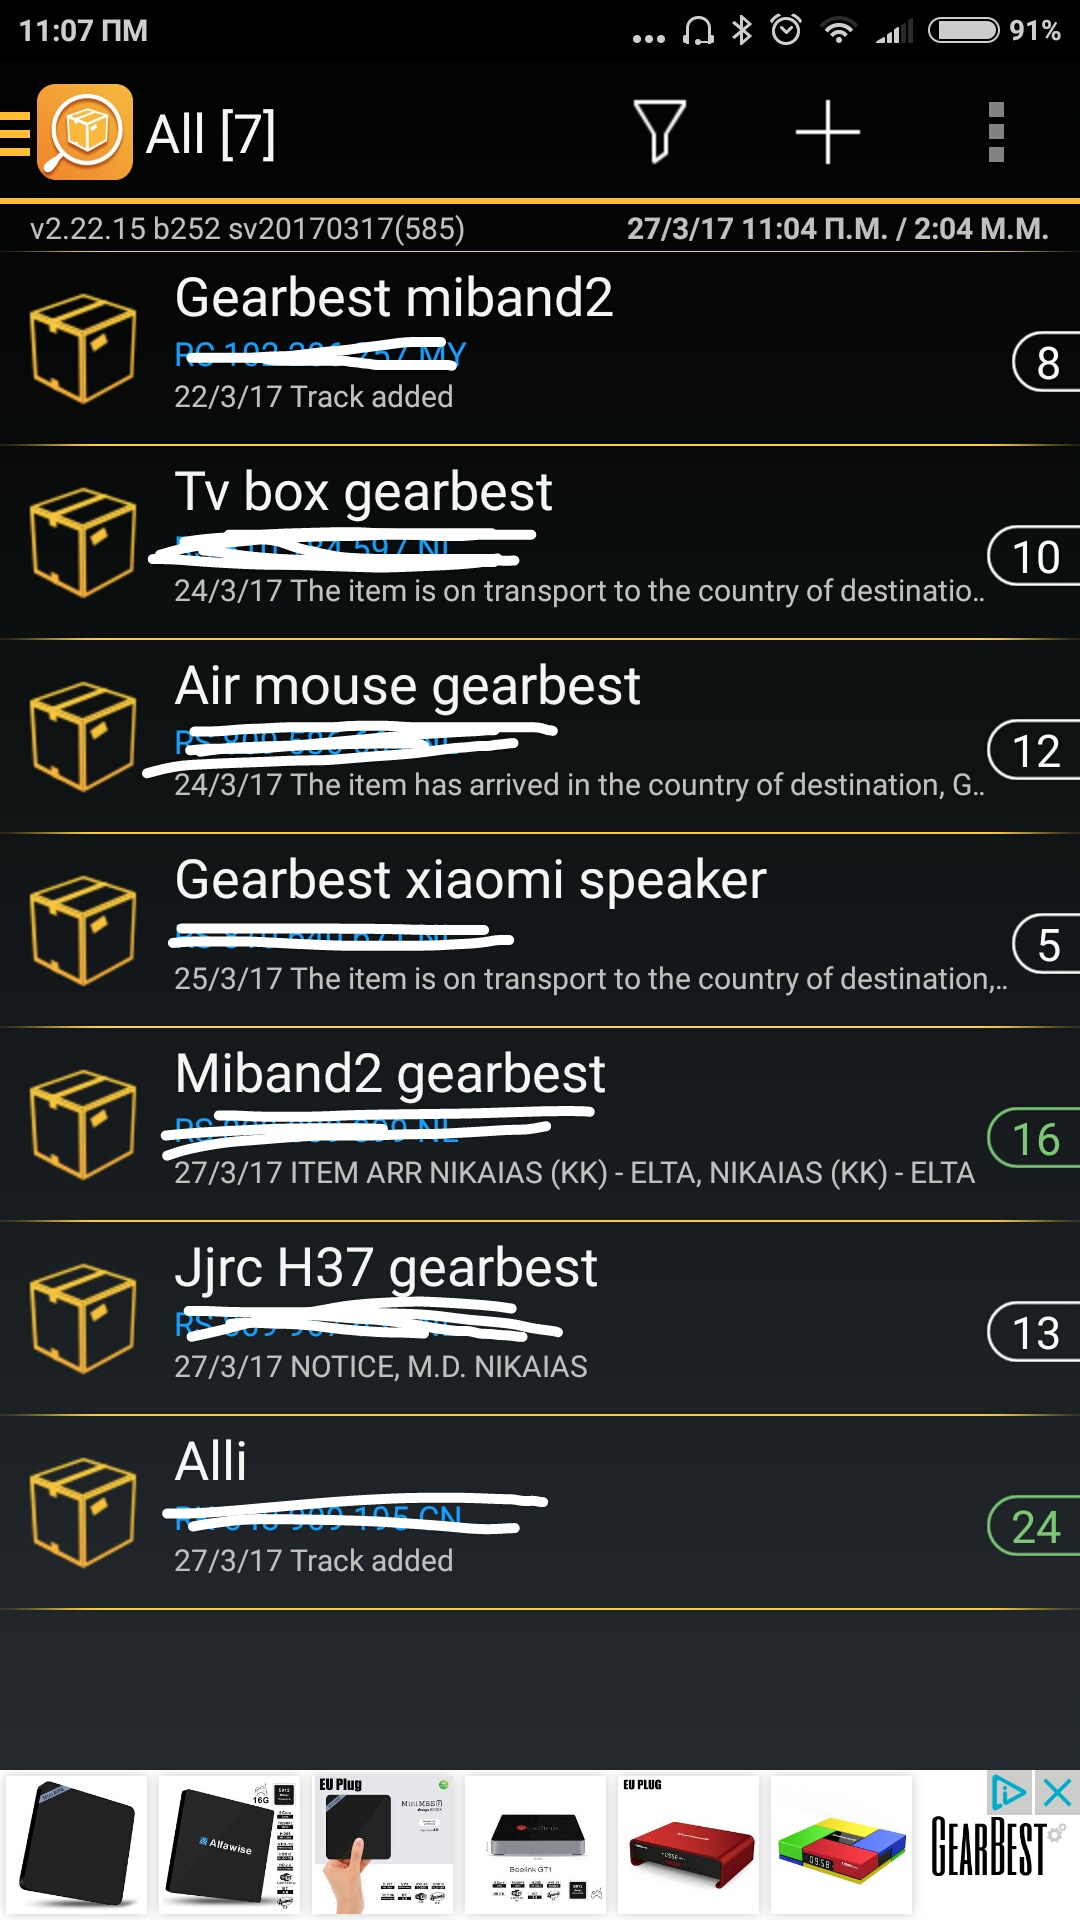Tap the 8 days badge on Gearbest miband2
The width and height of the screenshot is (1080, 1920).
(x=1046, y=362)
